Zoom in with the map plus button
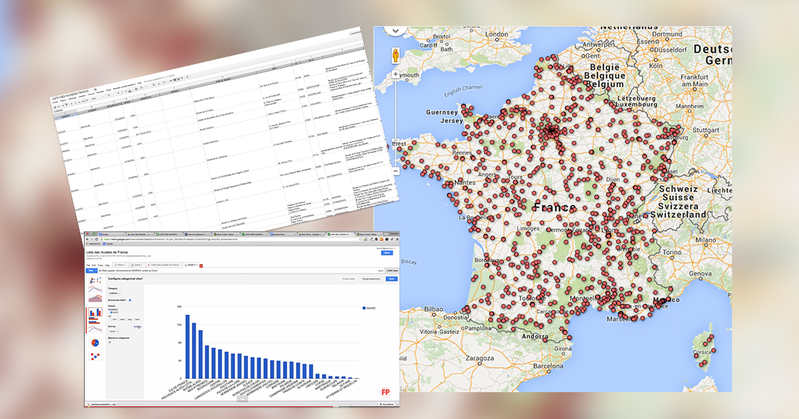Viewport: 799px width, 419px height. coord(395,74)
